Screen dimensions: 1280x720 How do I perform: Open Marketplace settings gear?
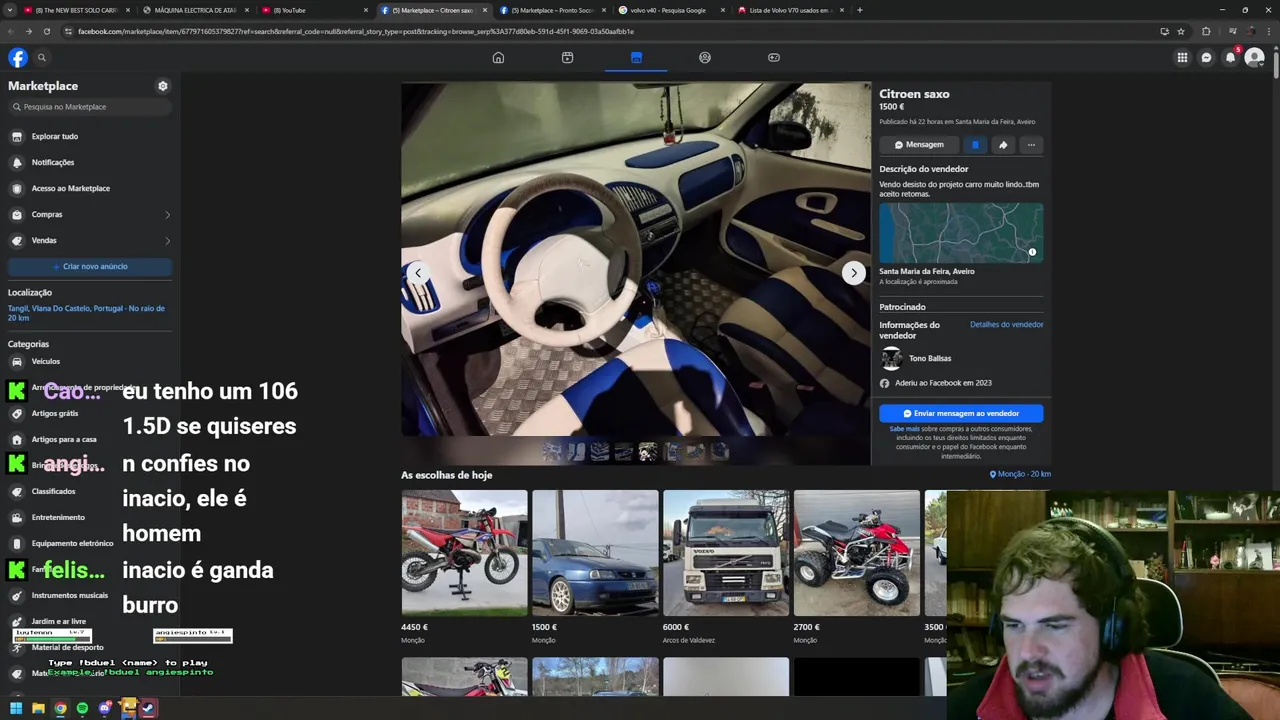coord(163,86)
